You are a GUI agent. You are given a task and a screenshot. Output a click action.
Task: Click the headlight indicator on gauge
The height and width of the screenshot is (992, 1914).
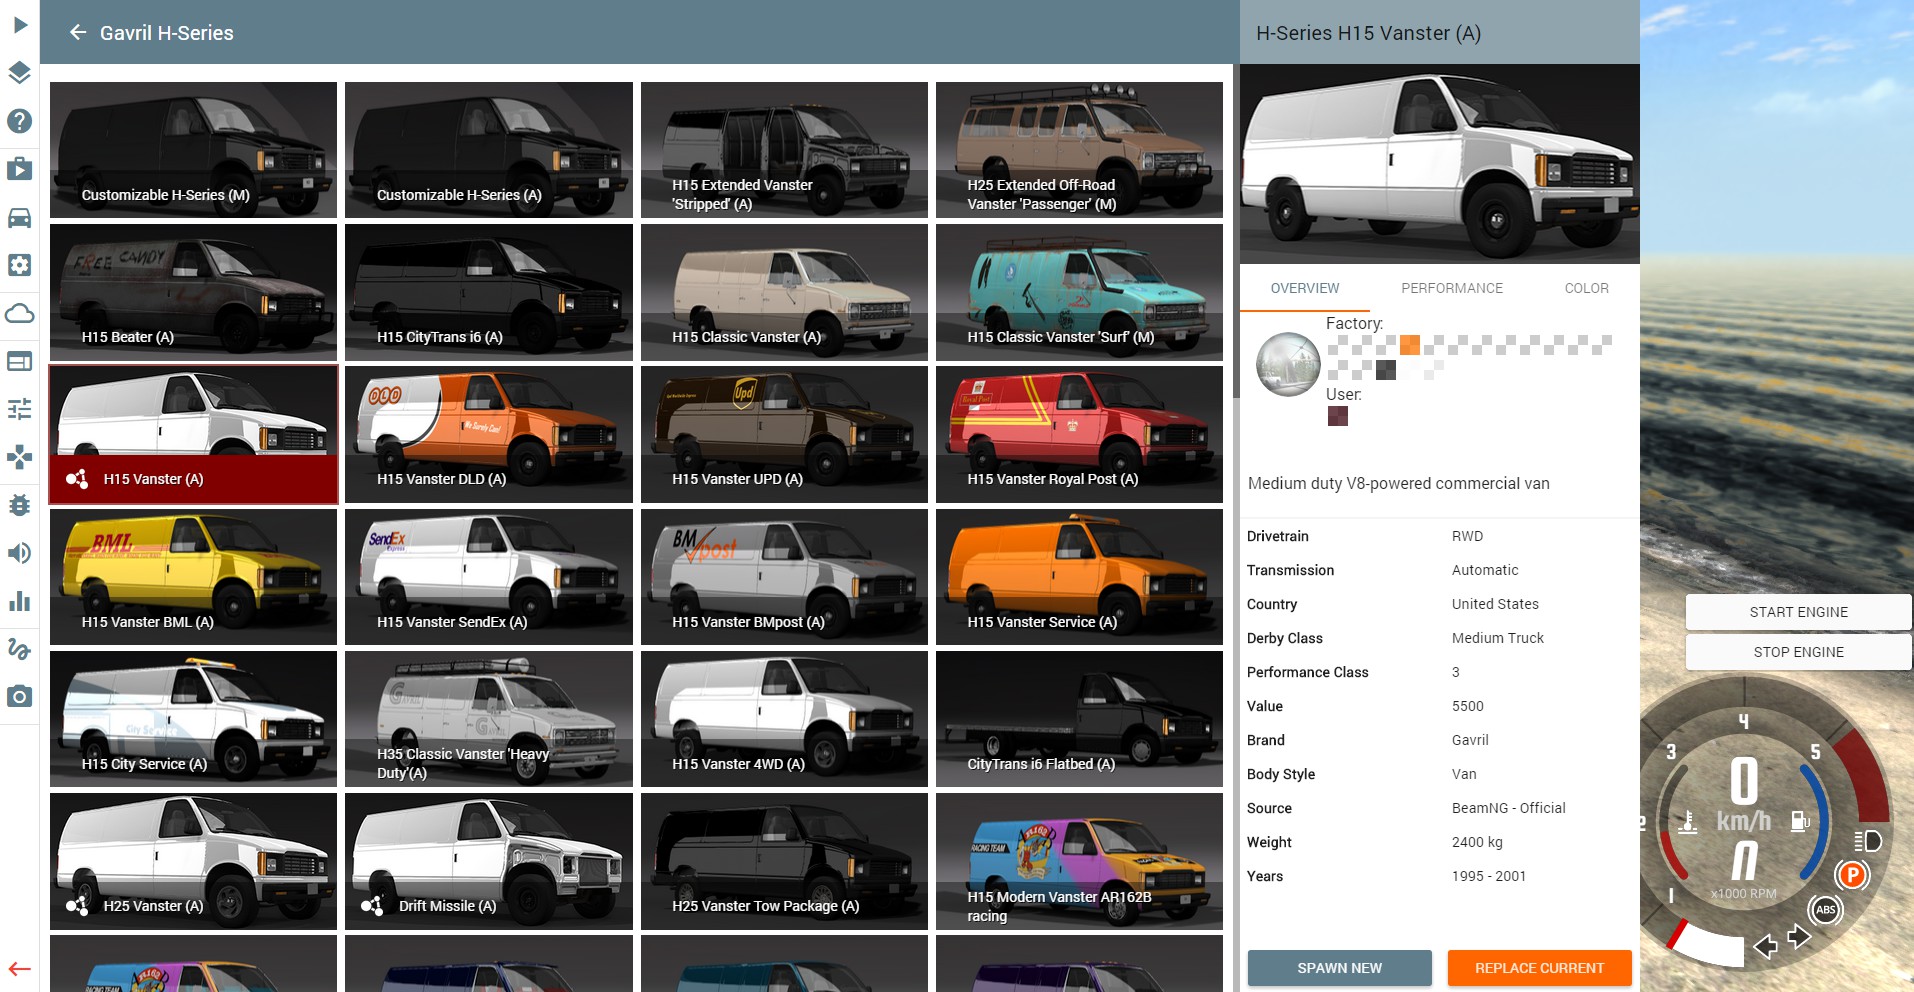click(1867, 841)
